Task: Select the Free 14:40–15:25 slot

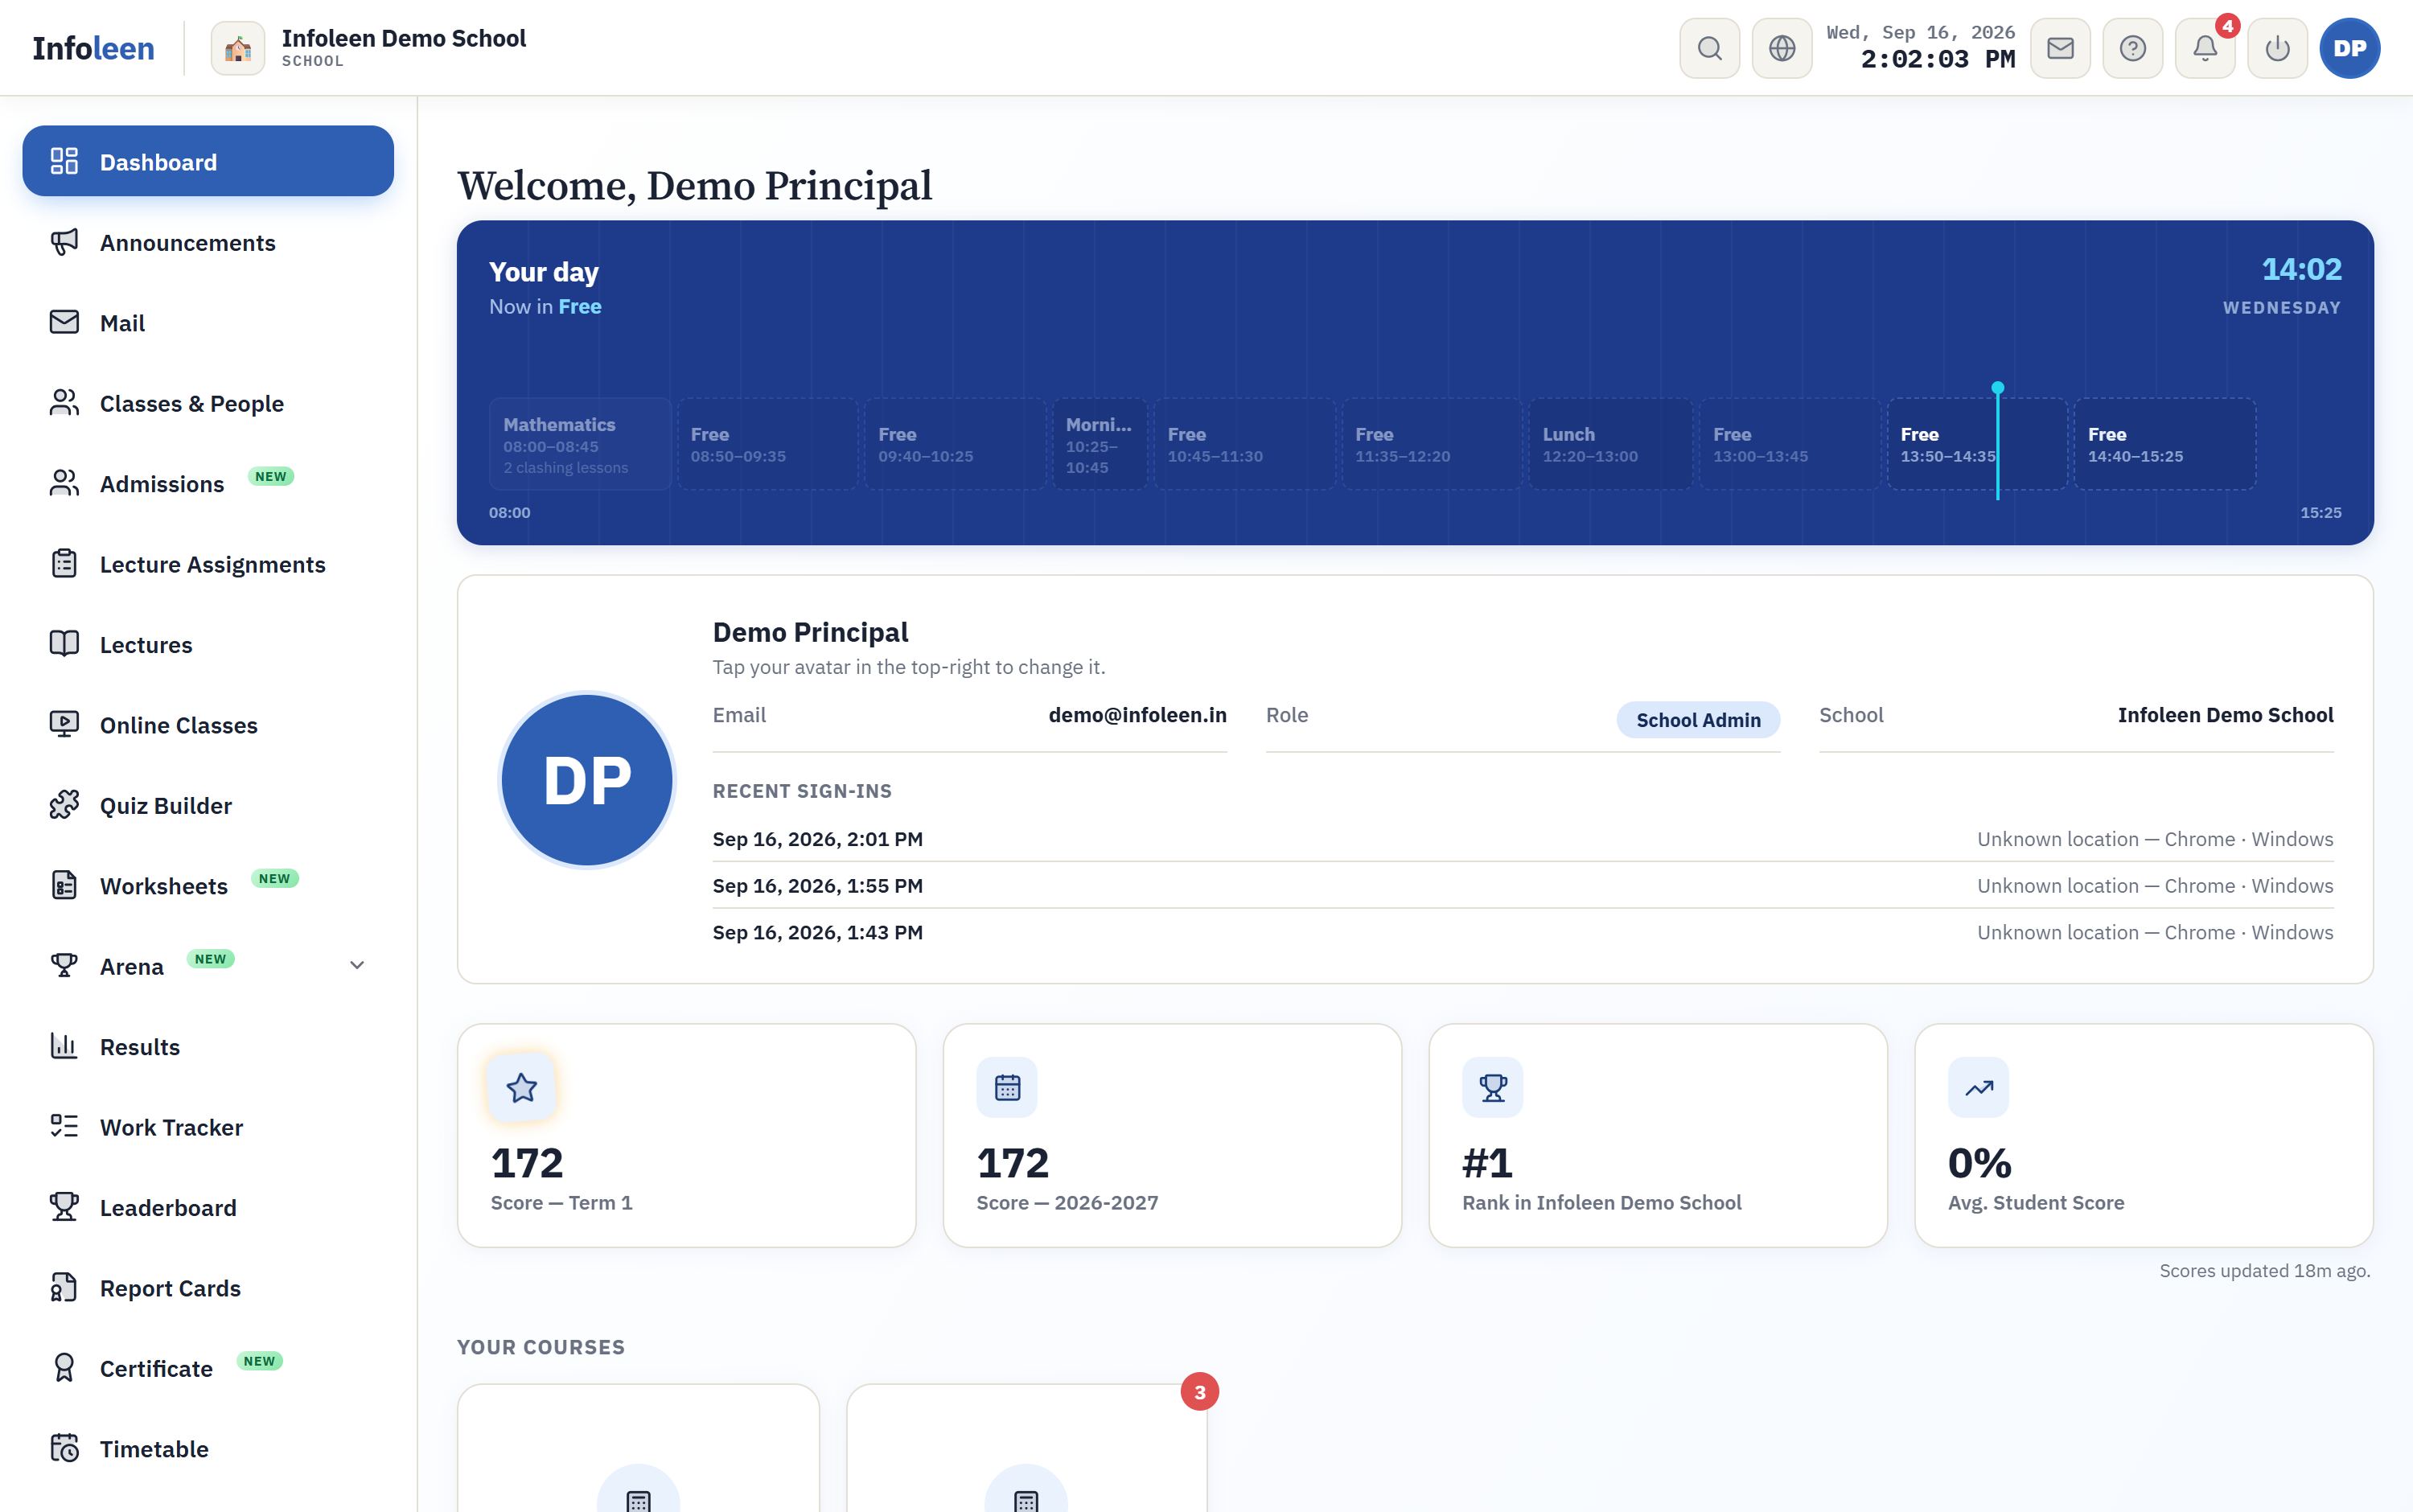Action: click(x=2164, y=444)
